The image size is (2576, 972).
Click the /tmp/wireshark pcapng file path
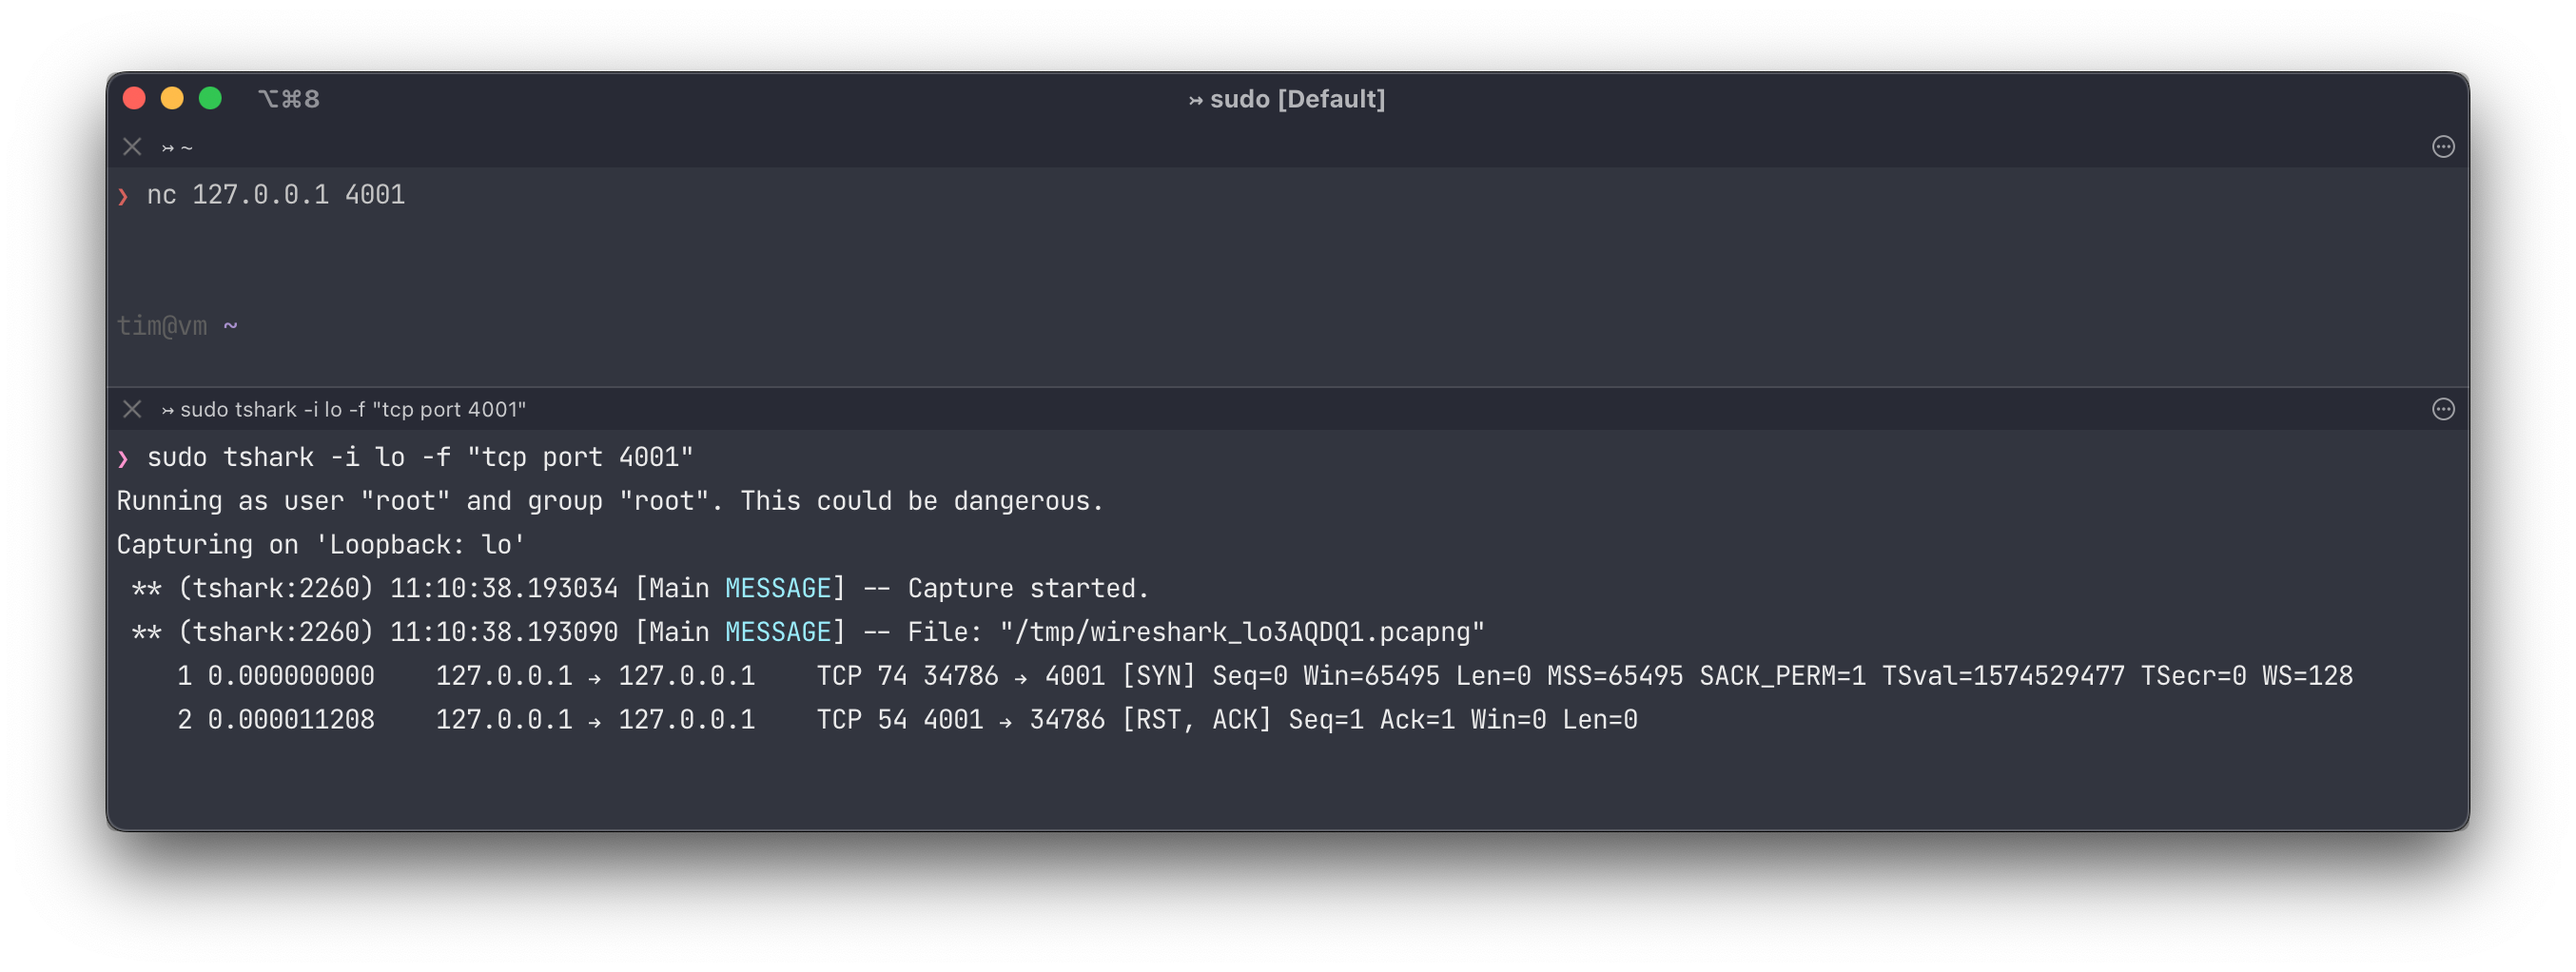point(1242,633)
